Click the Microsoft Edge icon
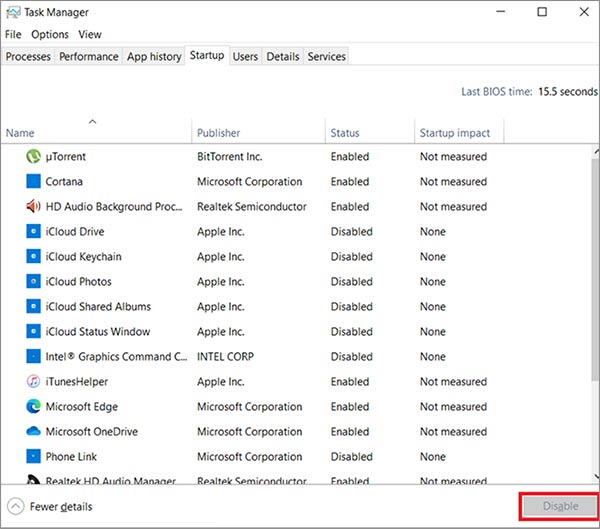Image resolution: width=600 pixels, height=529 pixels. point(33,406)
